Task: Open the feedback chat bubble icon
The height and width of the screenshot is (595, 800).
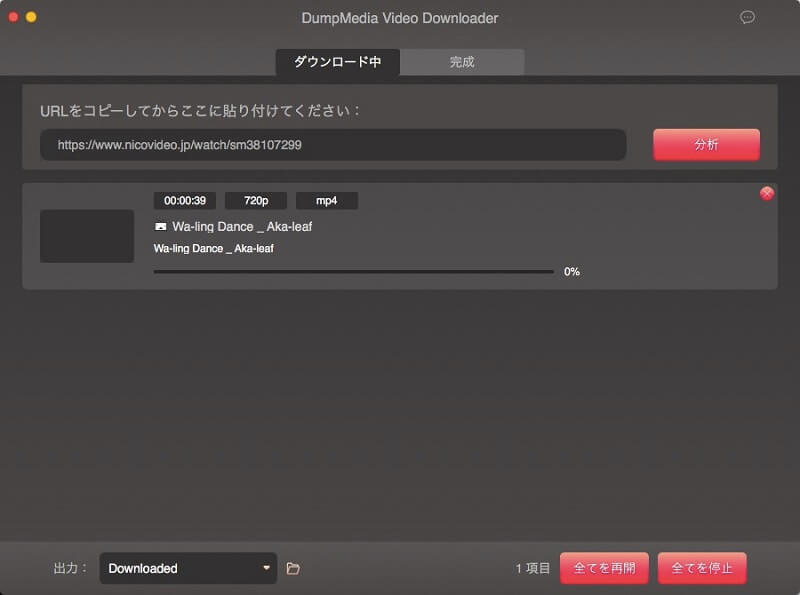Action: [x=747, y=18]
